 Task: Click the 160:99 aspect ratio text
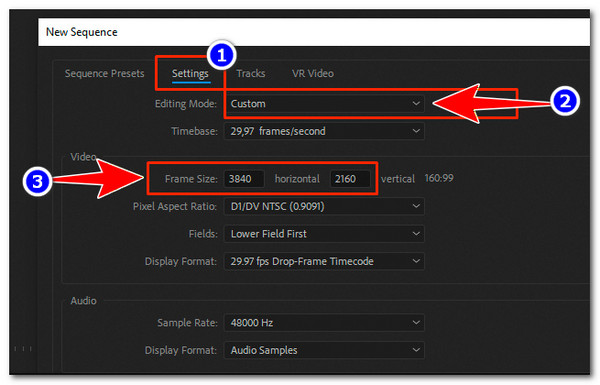click(439, 178)
